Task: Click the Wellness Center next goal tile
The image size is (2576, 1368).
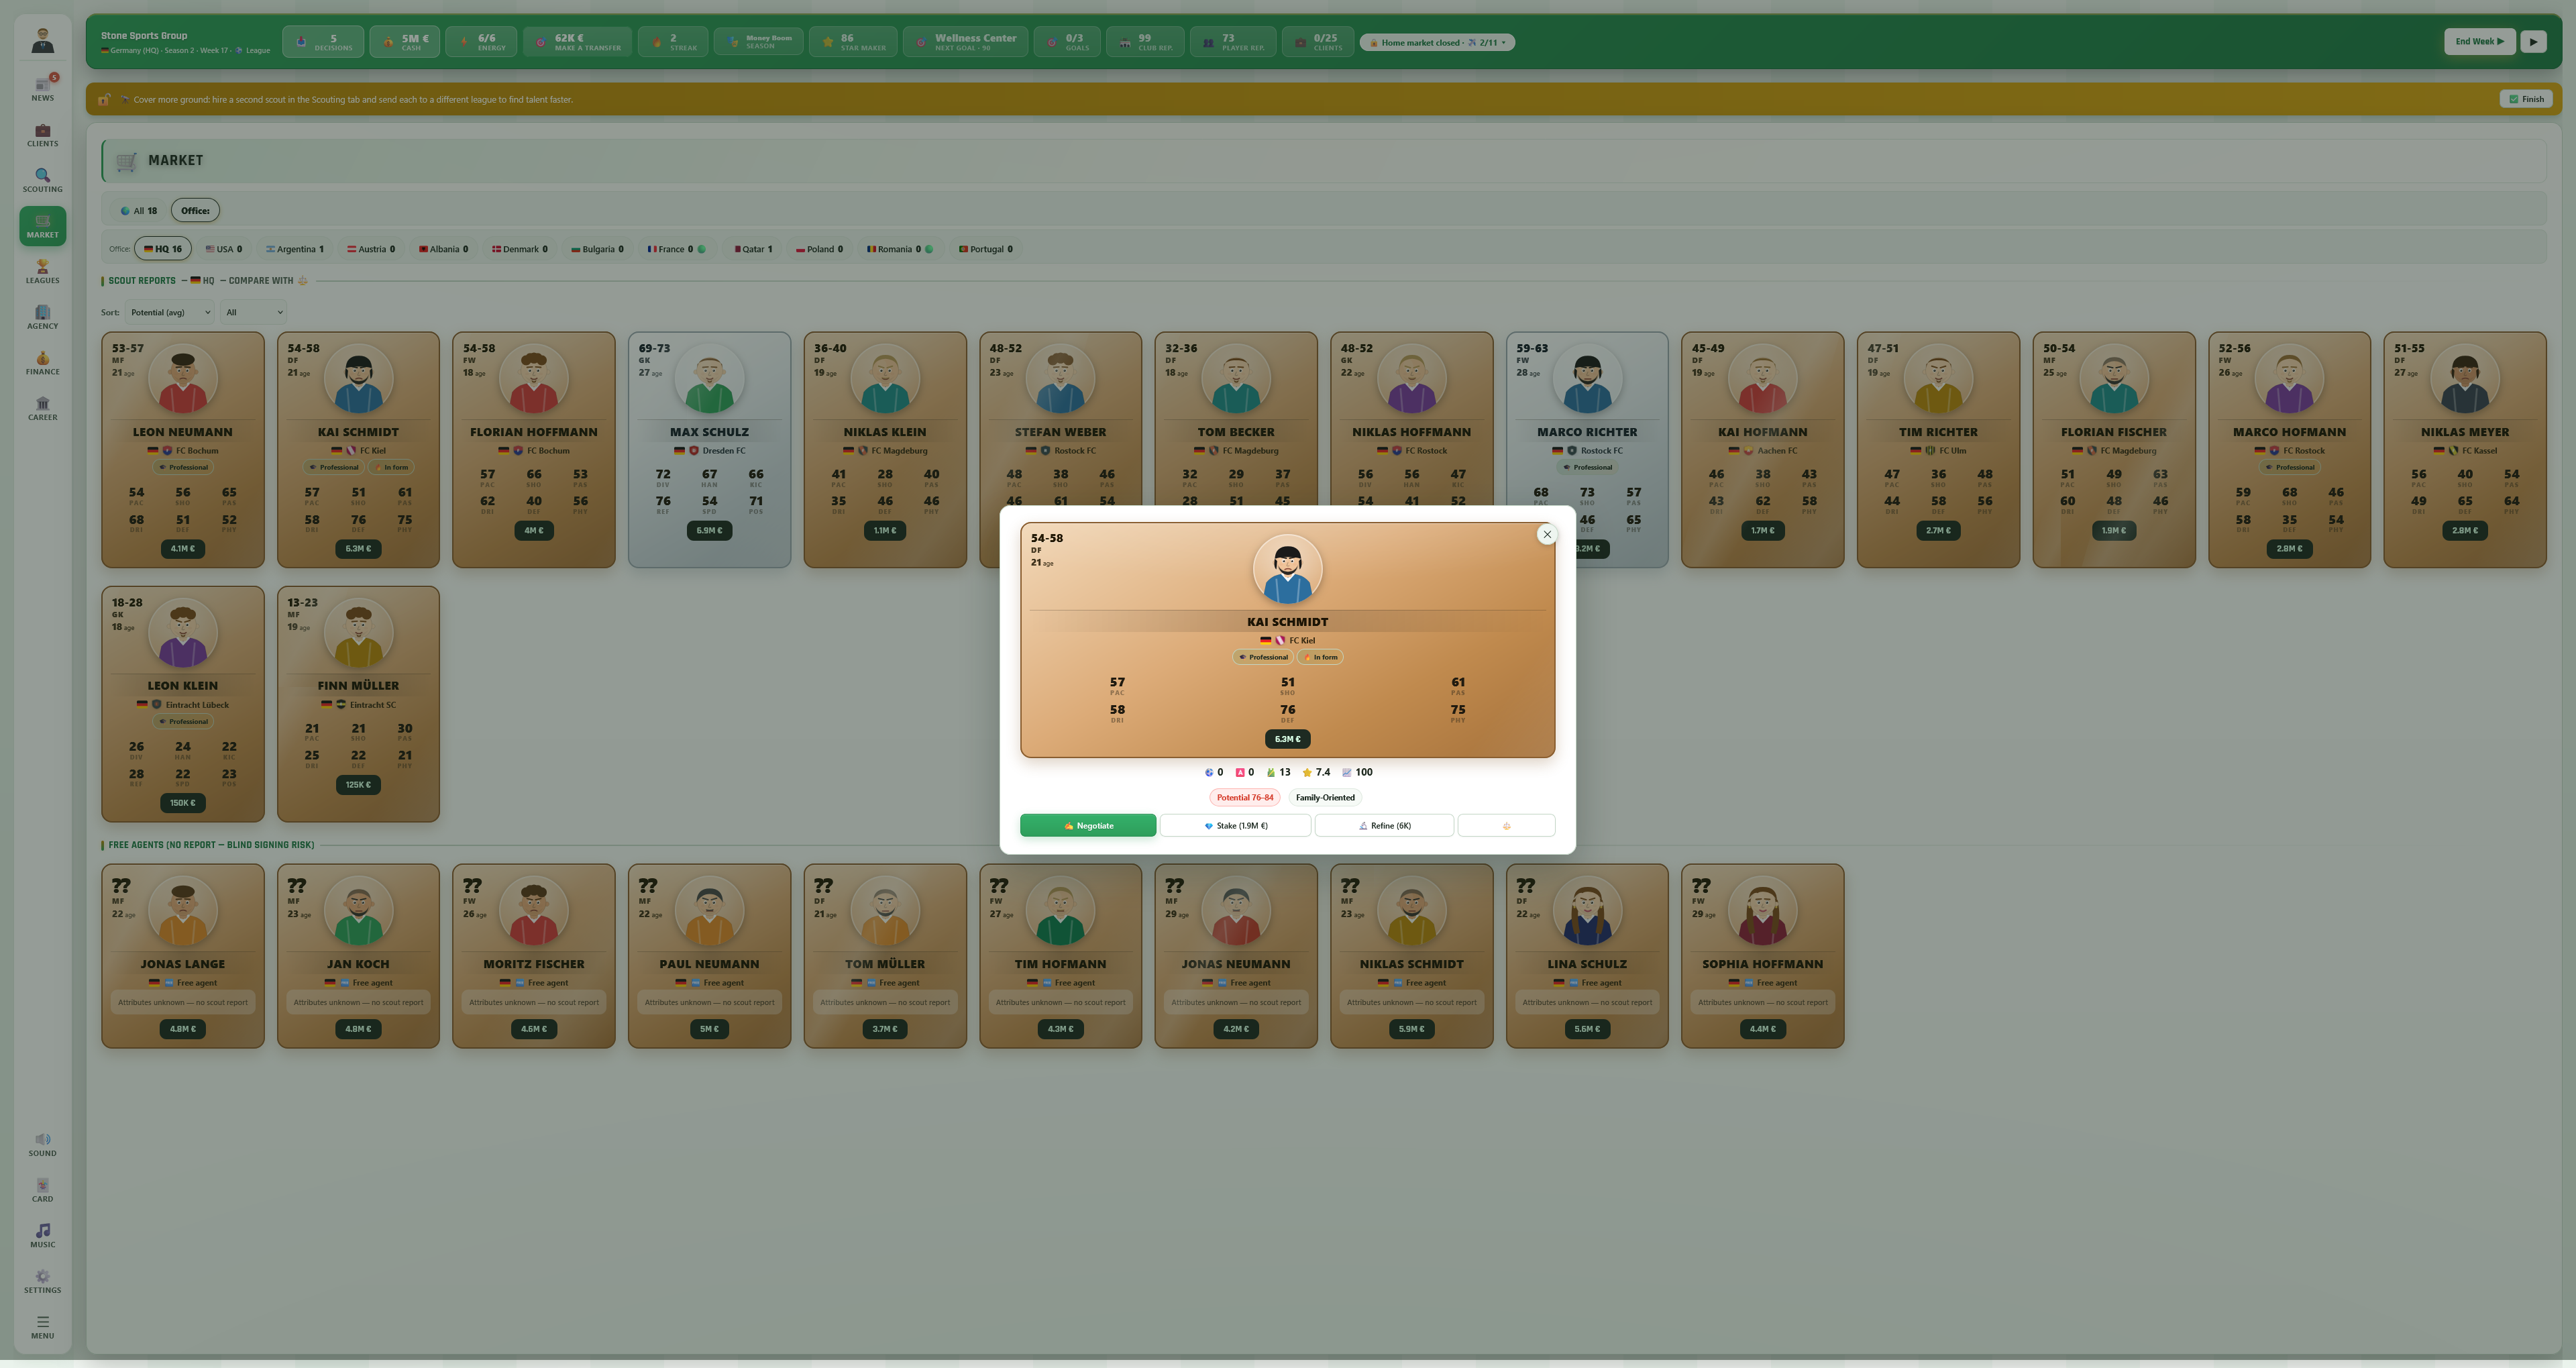Action: 965,42
